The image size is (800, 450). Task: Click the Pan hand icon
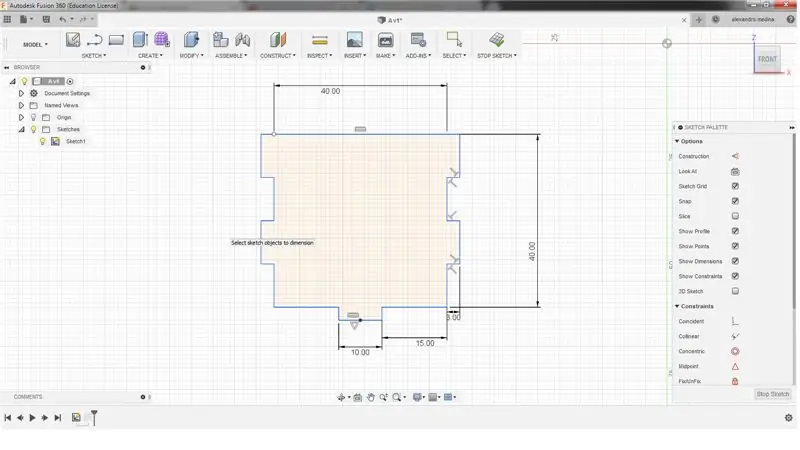tap(370, 397)
